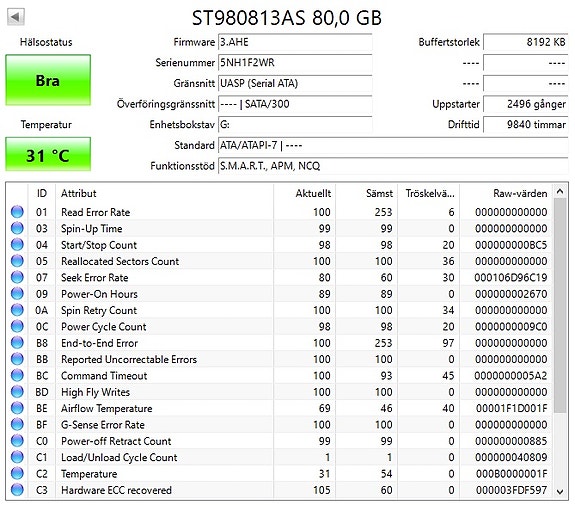Click status icon for Seek Error Rate
The width and height of the screenshot is (575, 505).
(17, 277)
